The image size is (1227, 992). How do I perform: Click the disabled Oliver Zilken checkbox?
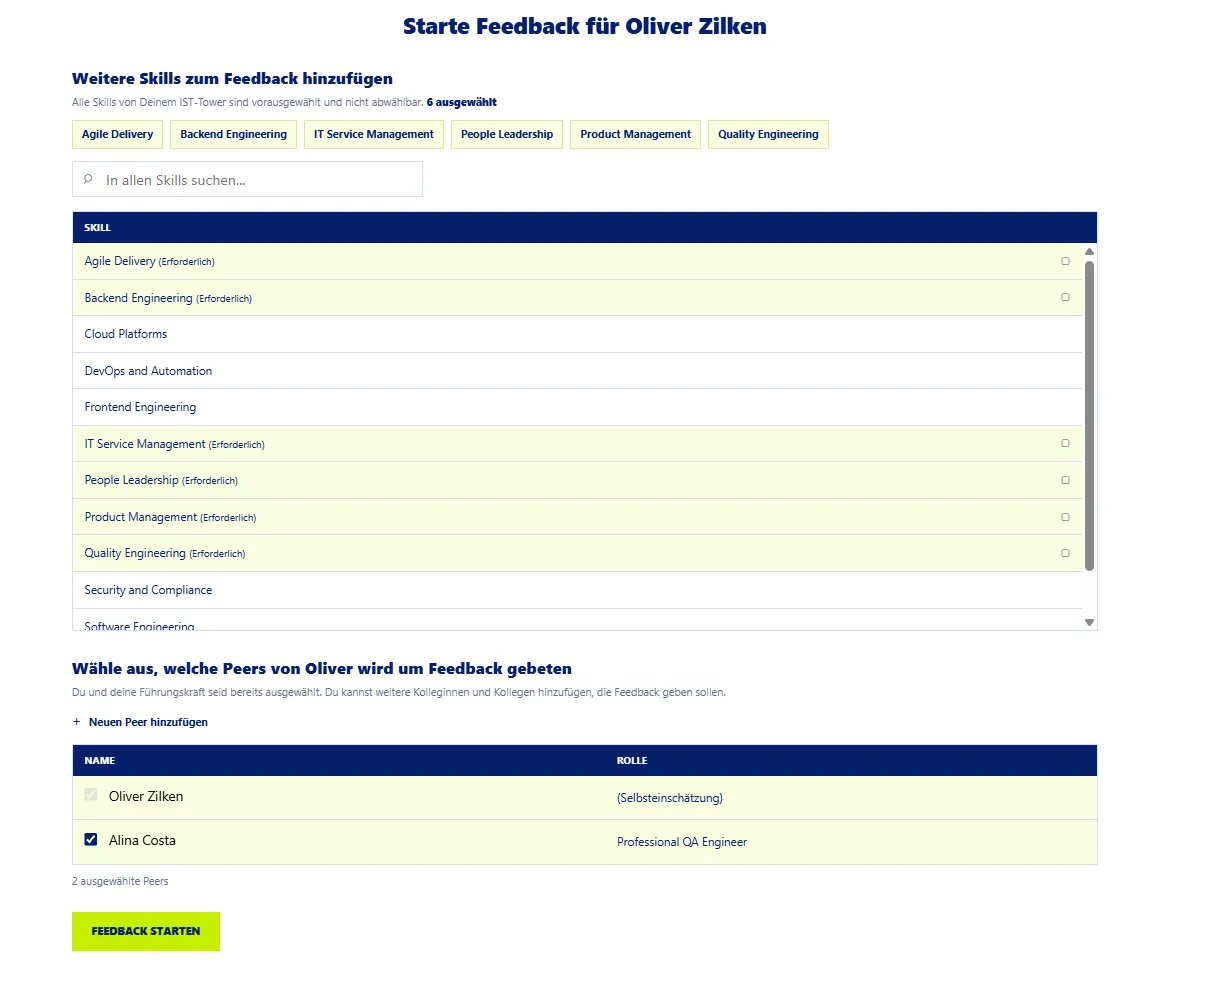[91, 795]
